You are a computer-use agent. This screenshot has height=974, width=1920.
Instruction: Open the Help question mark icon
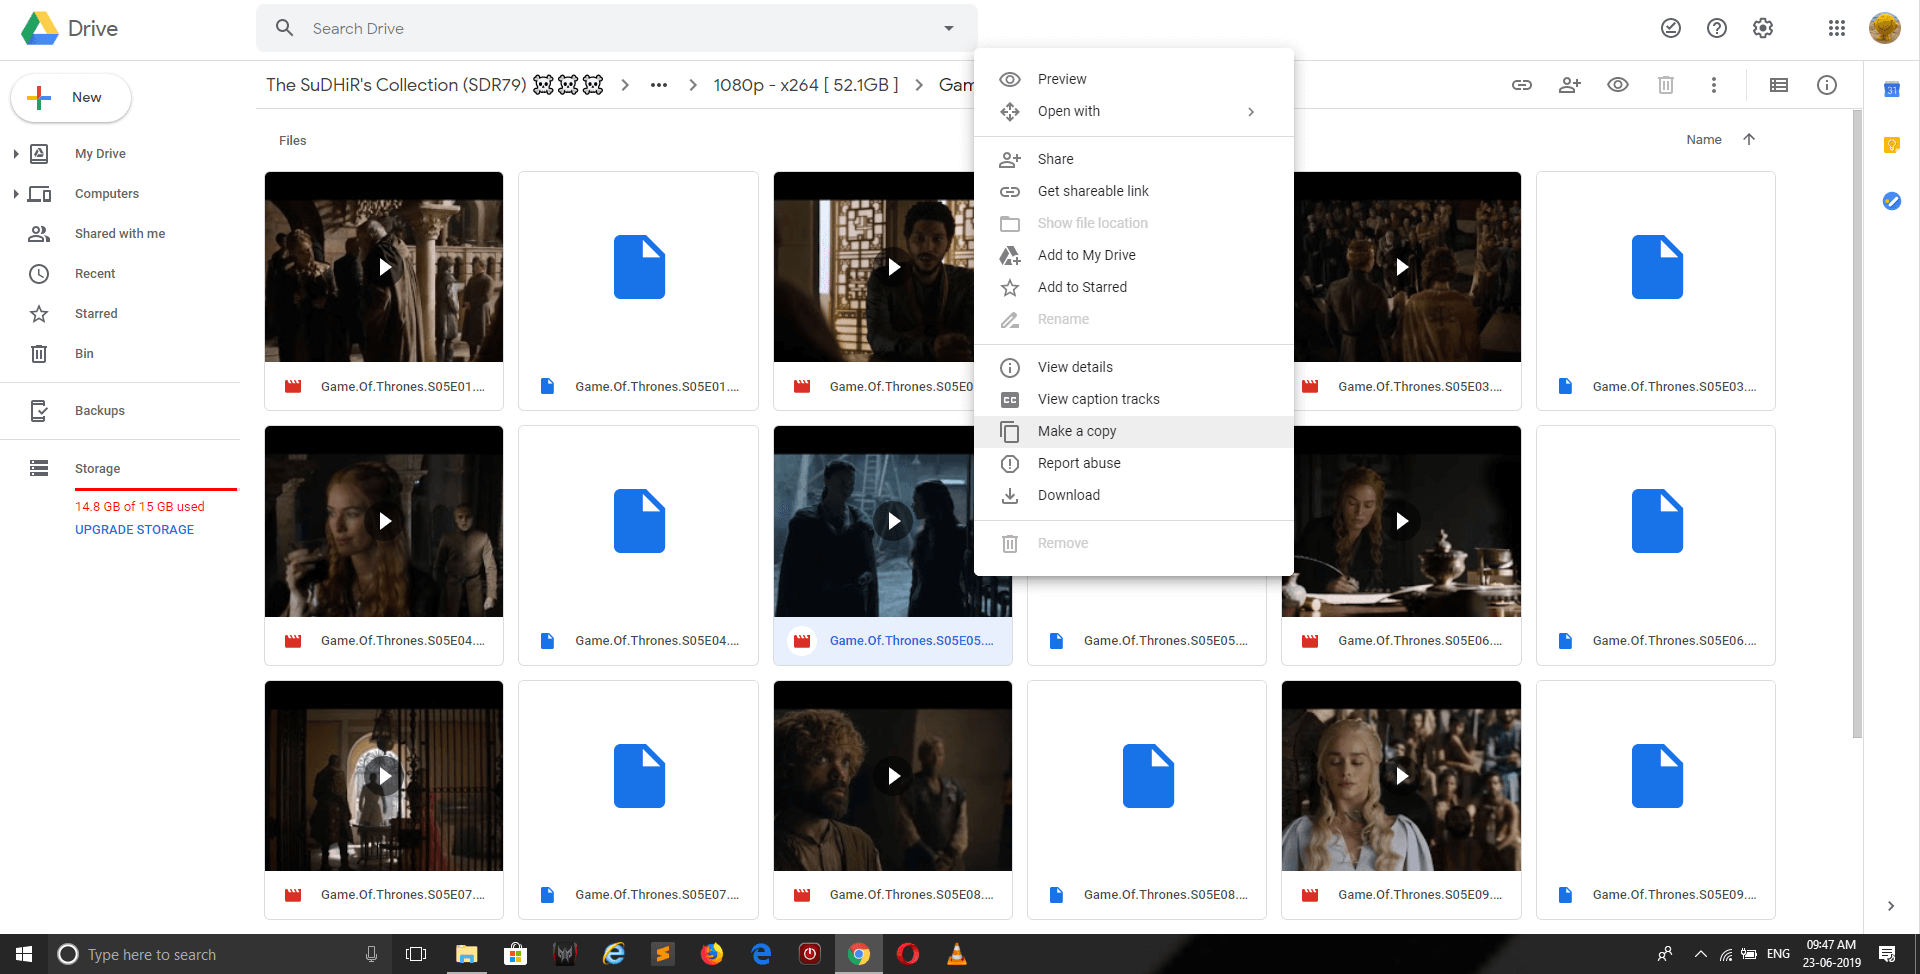tap(1717, 28)
